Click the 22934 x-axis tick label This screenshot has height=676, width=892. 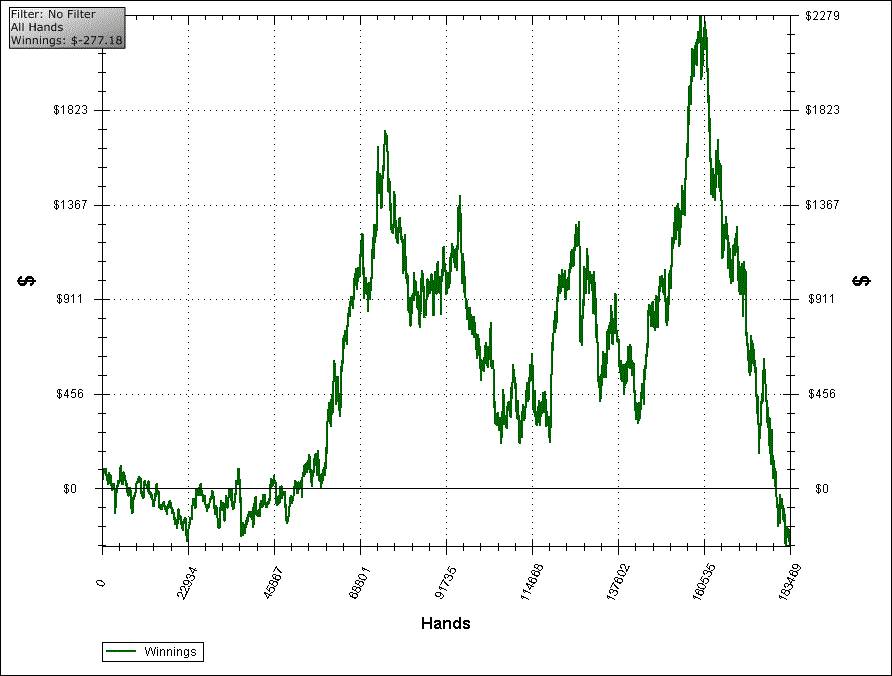(186, 581)
